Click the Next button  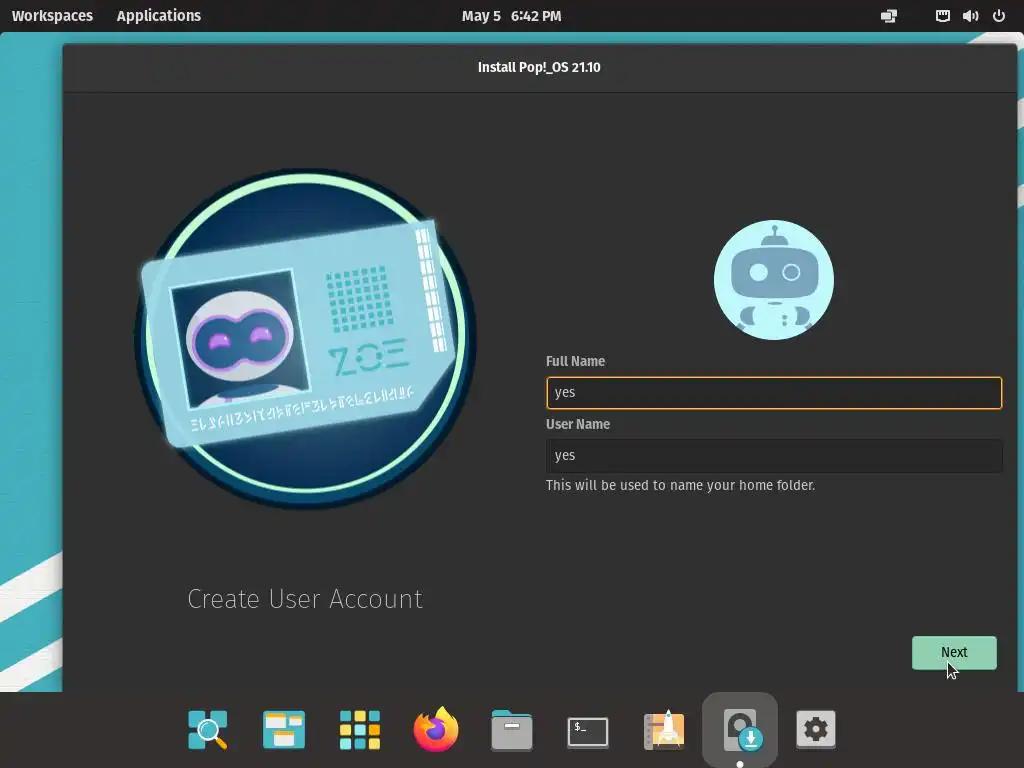[954, 652]
